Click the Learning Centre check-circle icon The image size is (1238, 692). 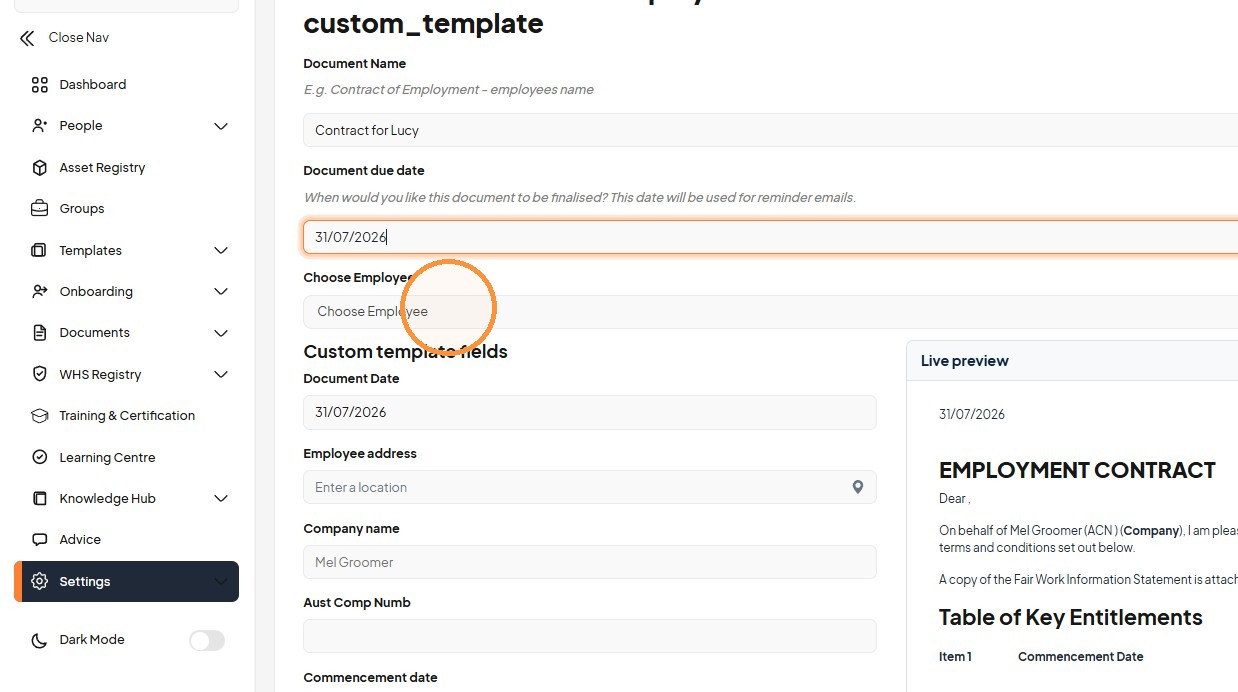click(x=40, y=458)
